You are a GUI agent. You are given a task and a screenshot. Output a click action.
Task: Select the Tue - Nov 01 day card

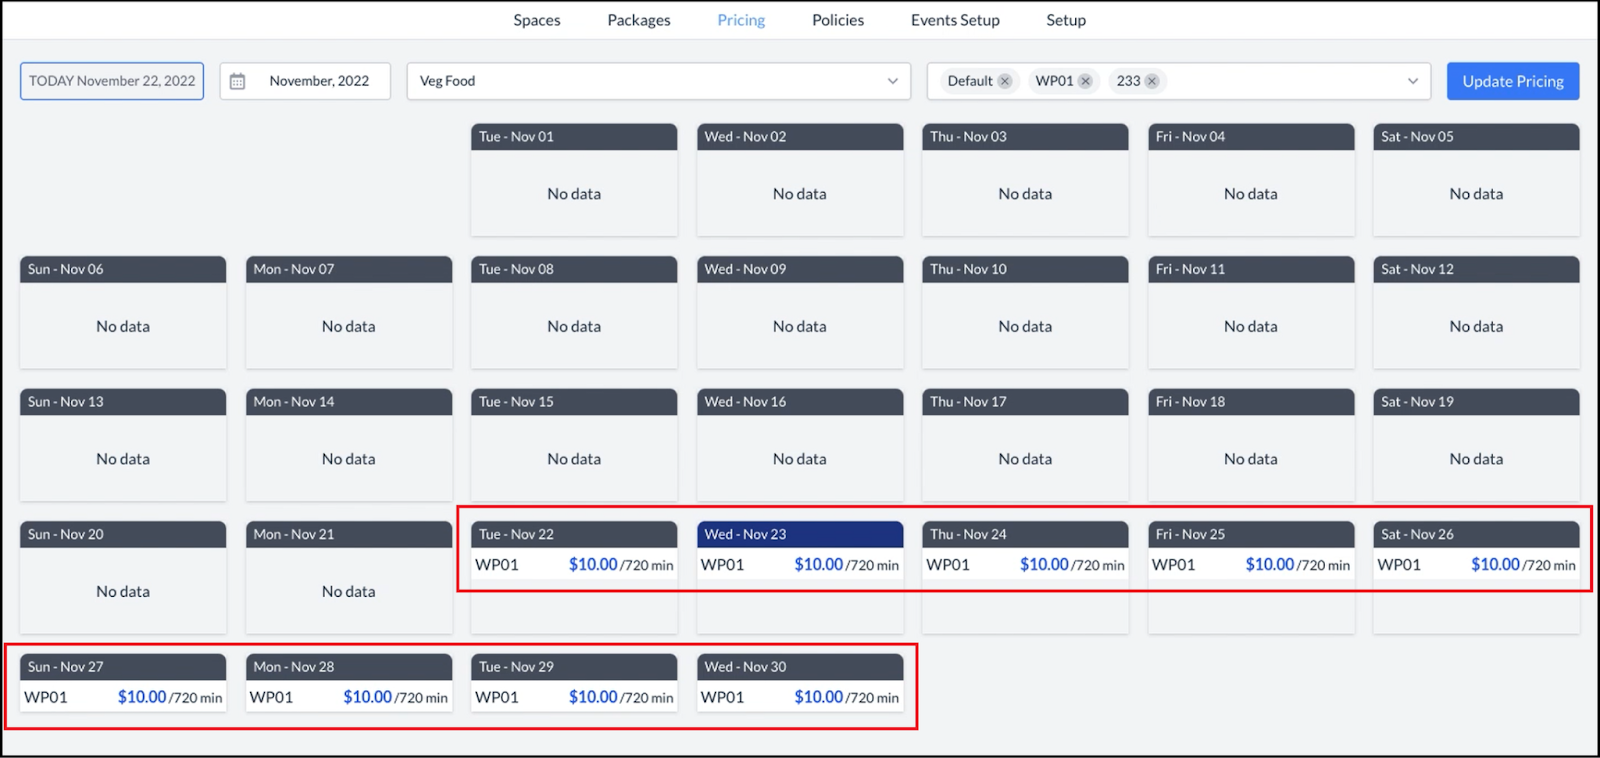pyautogui.click(x=574, y=180)
